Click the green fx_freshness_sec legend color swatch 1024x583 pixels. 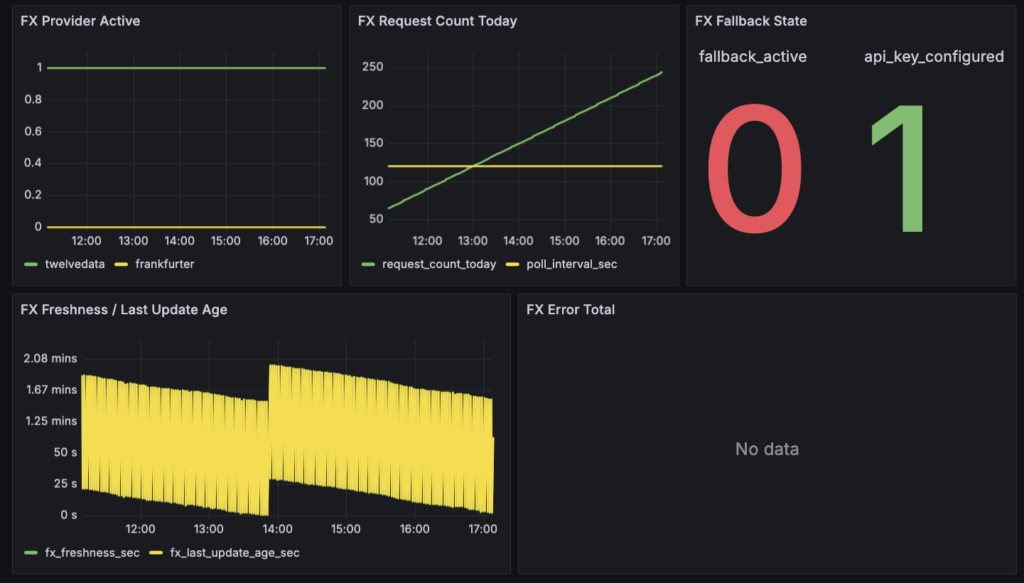(x=29, y=552)
